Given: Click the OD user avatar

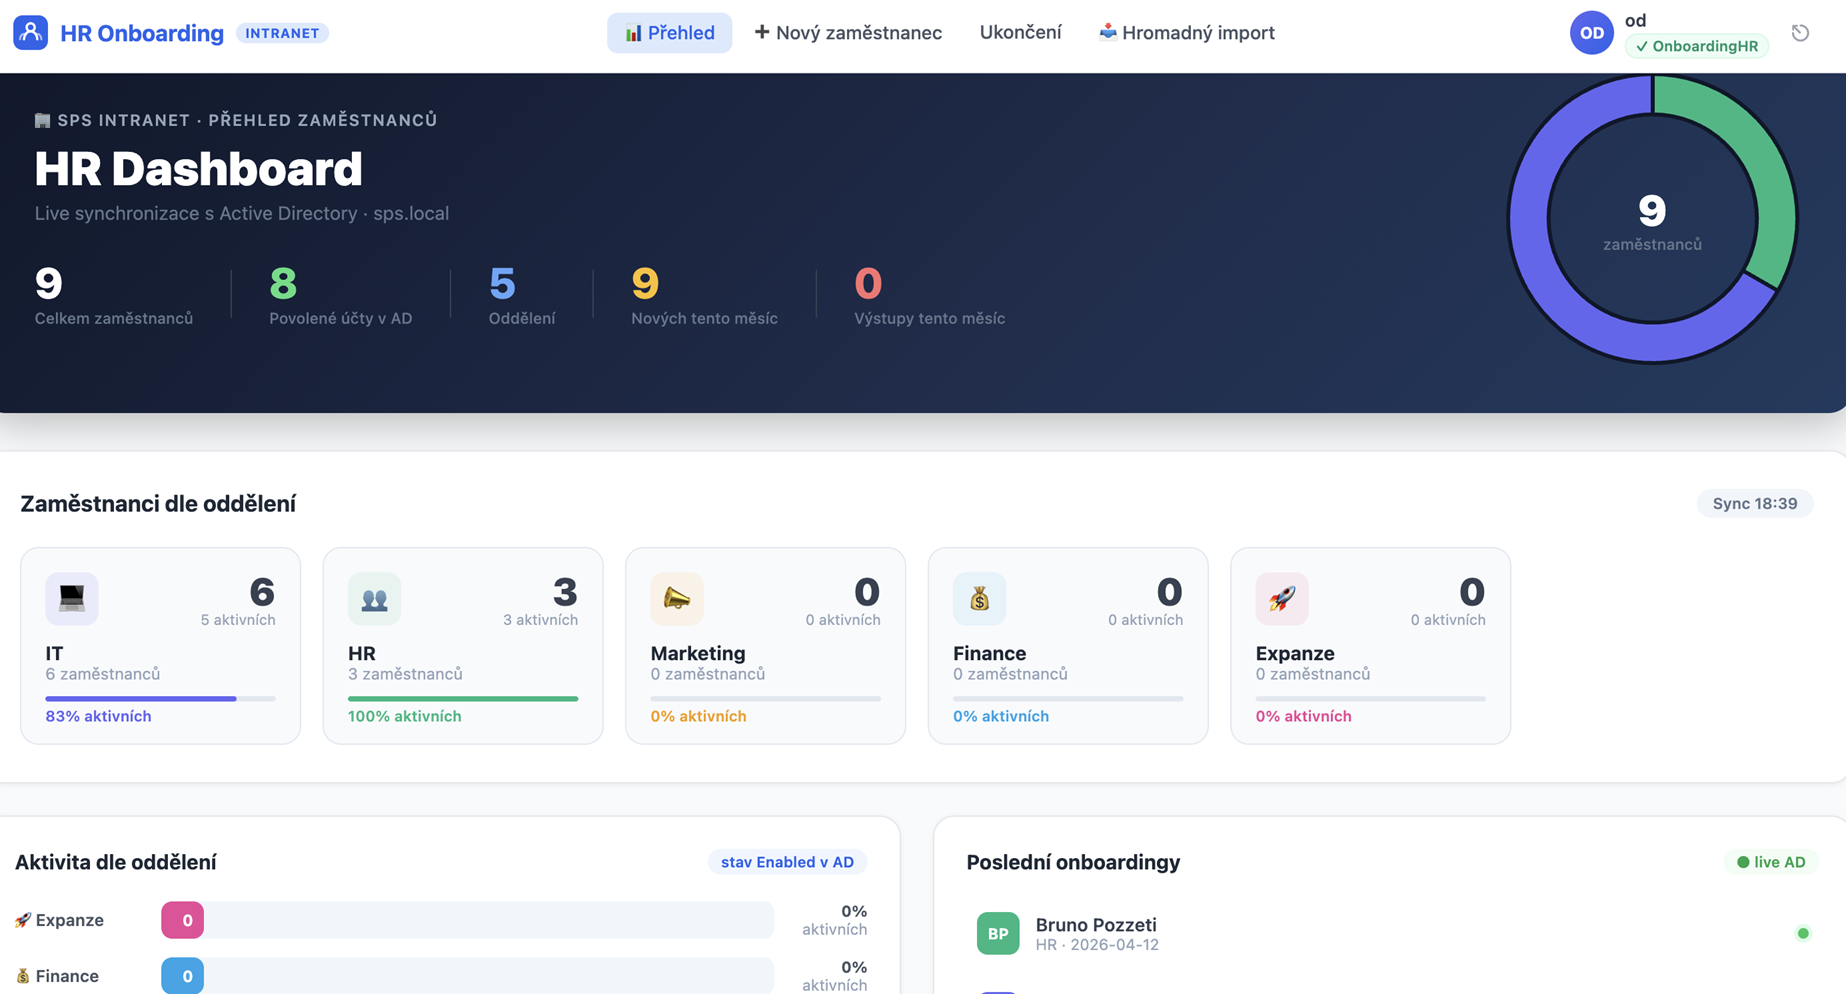Looking at the screenshot, I should click(x=1591, y=33).
